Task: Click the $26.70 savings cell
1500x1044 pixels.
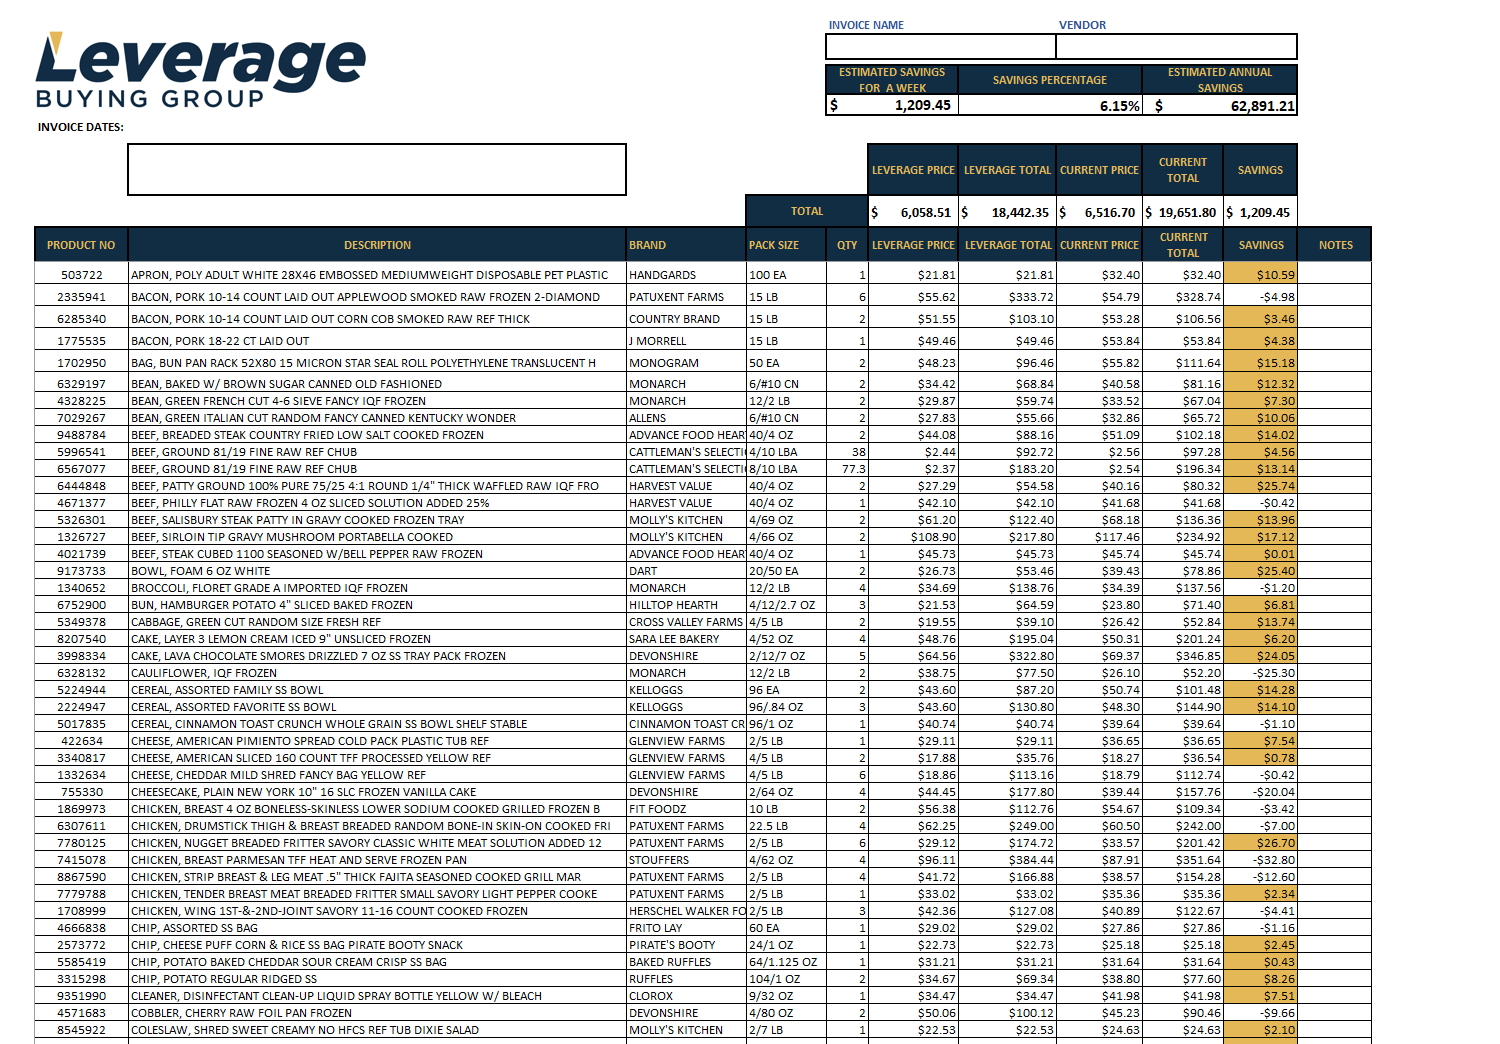Action: (x=1261, y=843)
